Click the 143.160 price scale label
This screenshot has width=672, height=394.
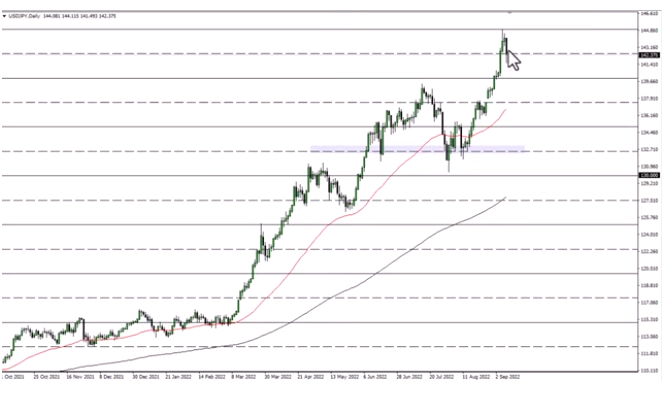point(649,47)
